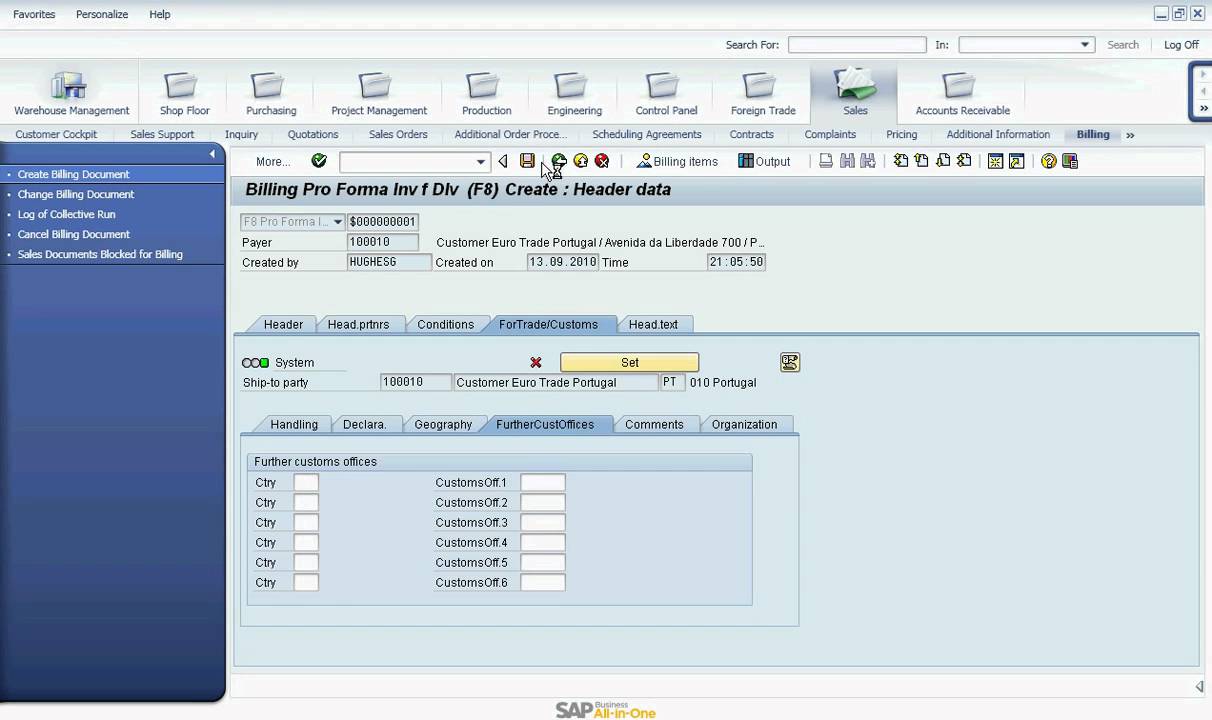The height and width of the screenshot is (720, 1212).
Task: Collapse the left navigation panel
Action: tap(212, 154)
